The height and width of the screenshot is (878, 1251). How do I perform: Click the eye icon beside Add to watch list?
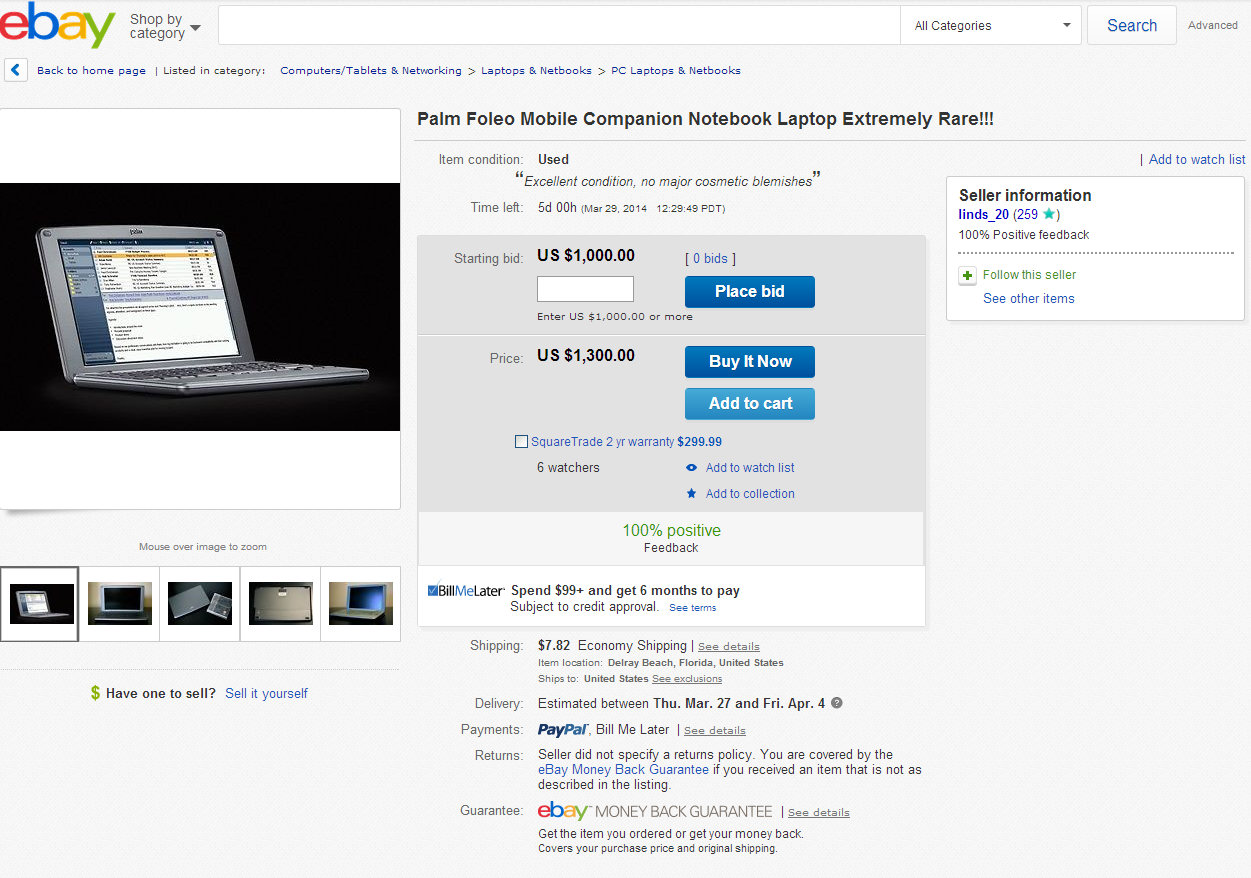[x=691, y=468]
